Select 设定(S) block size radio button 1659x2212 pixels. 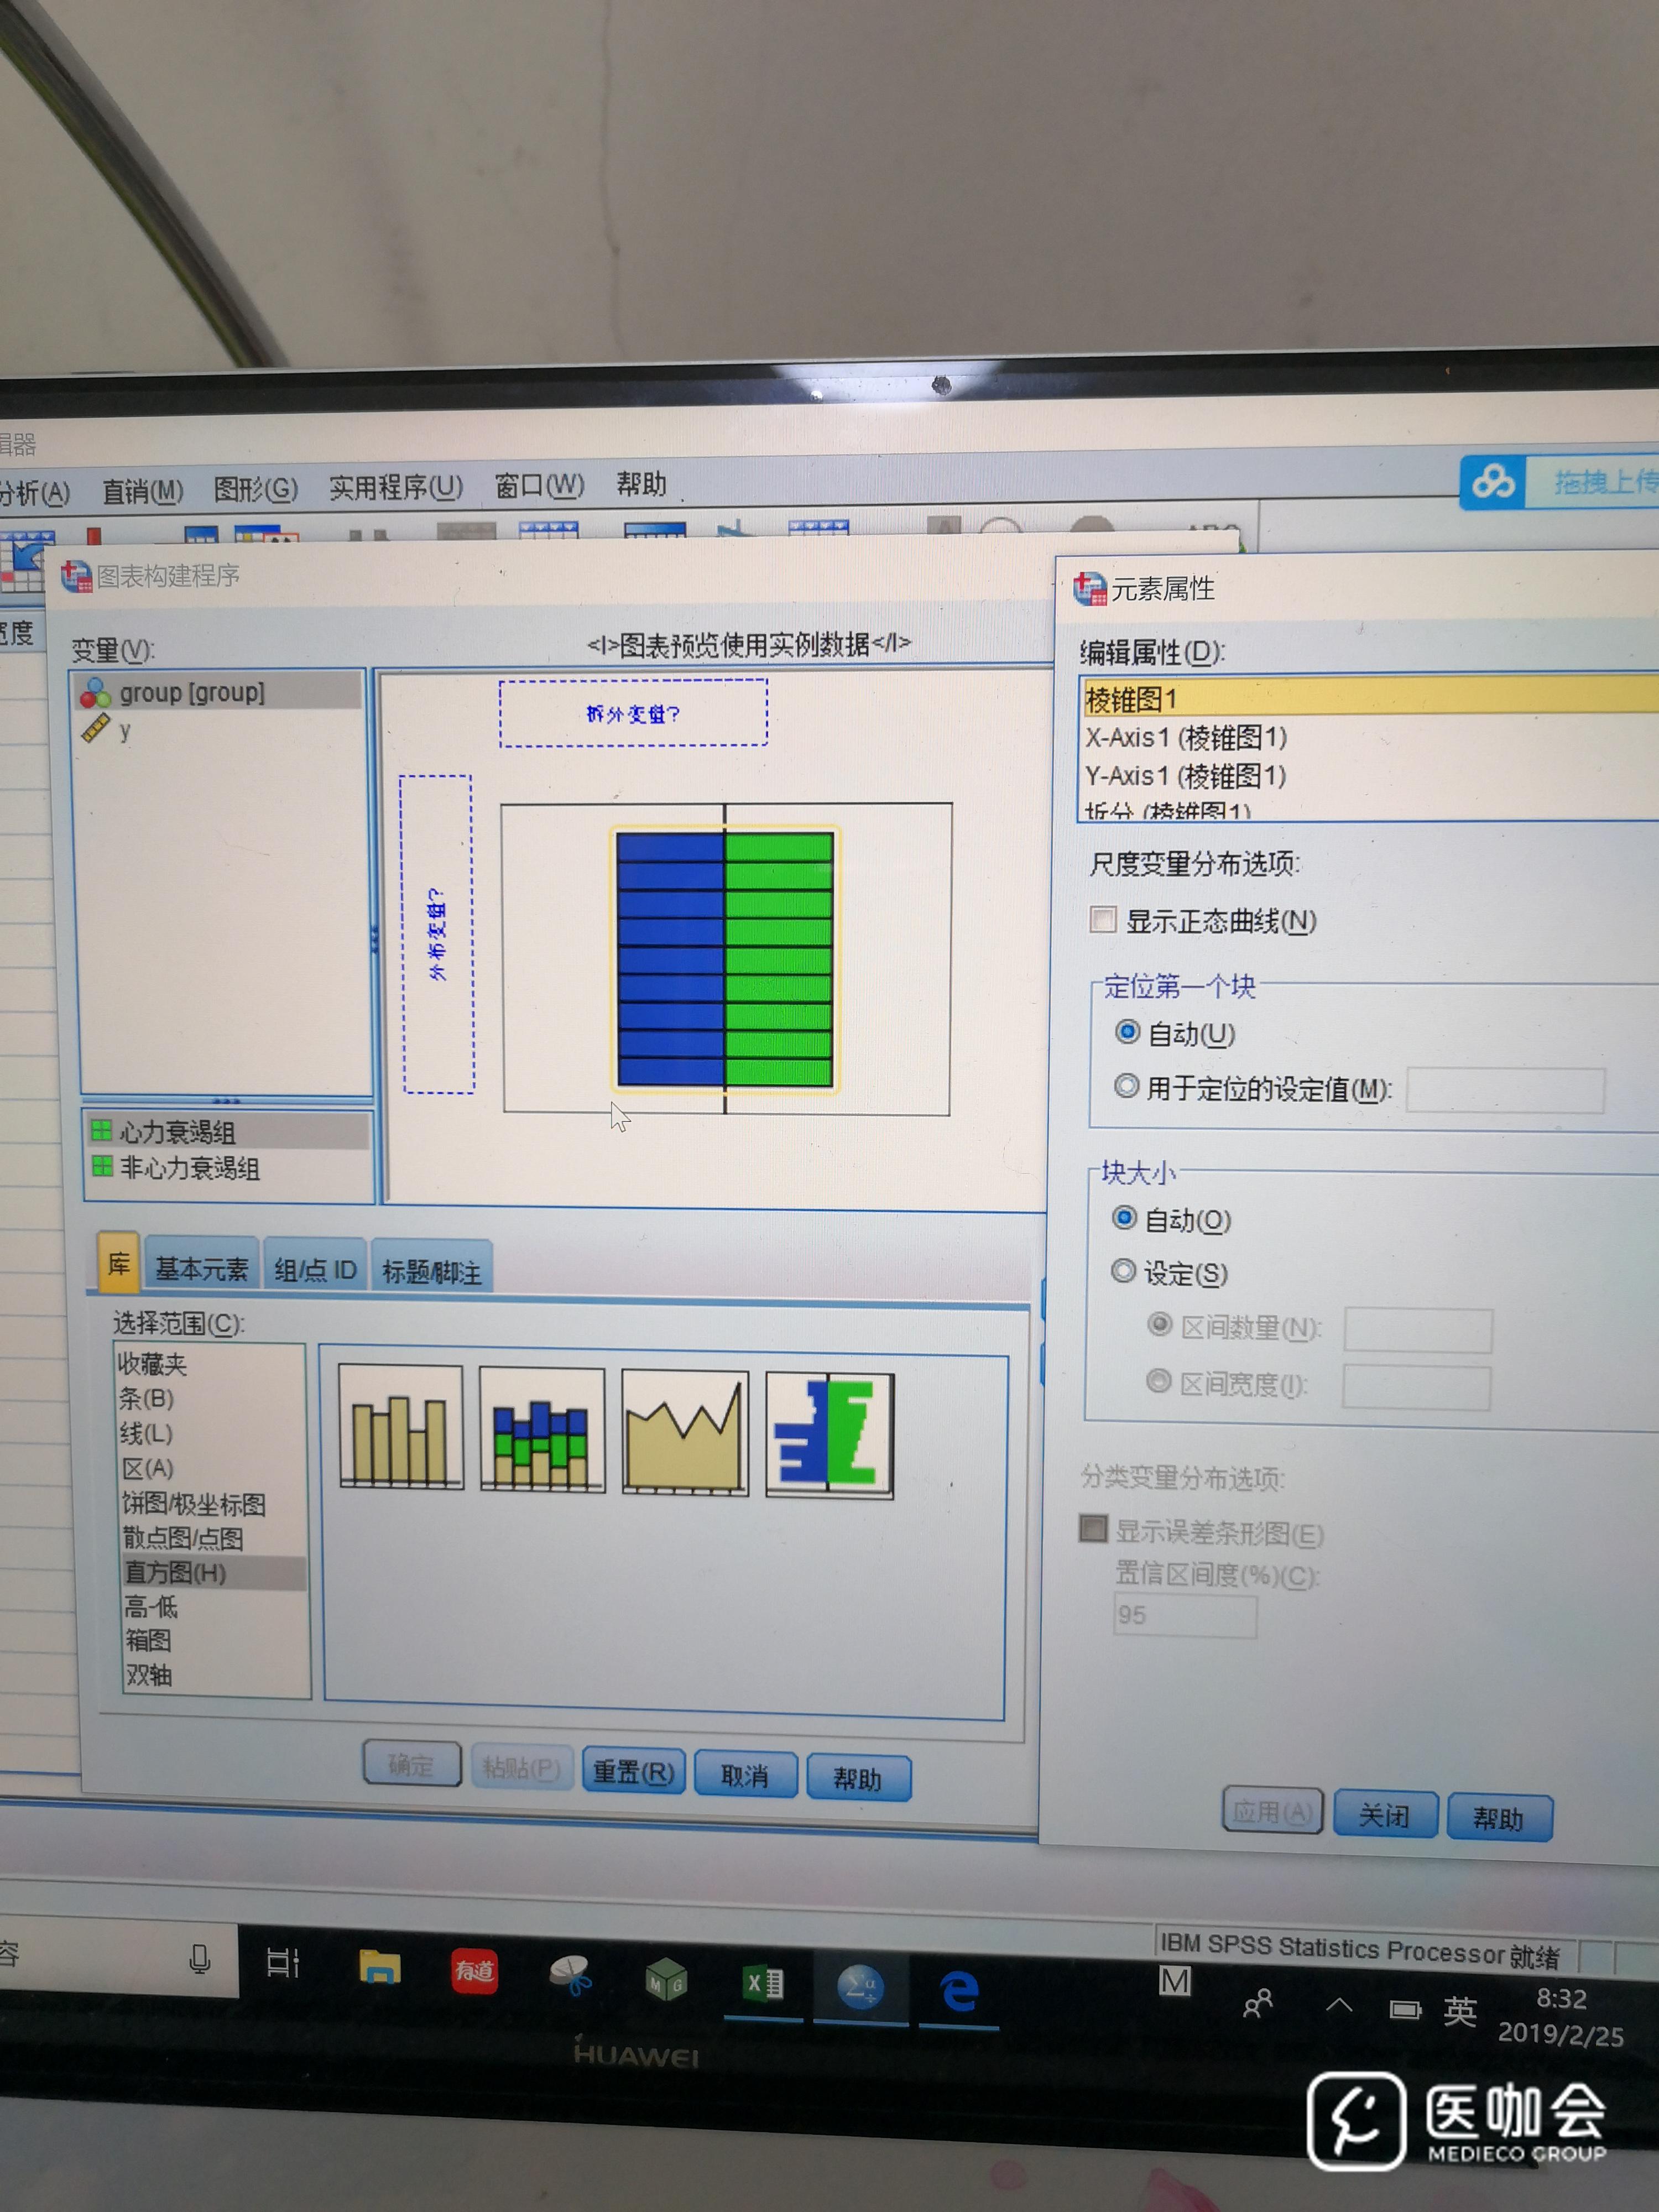[1124, 1271]
